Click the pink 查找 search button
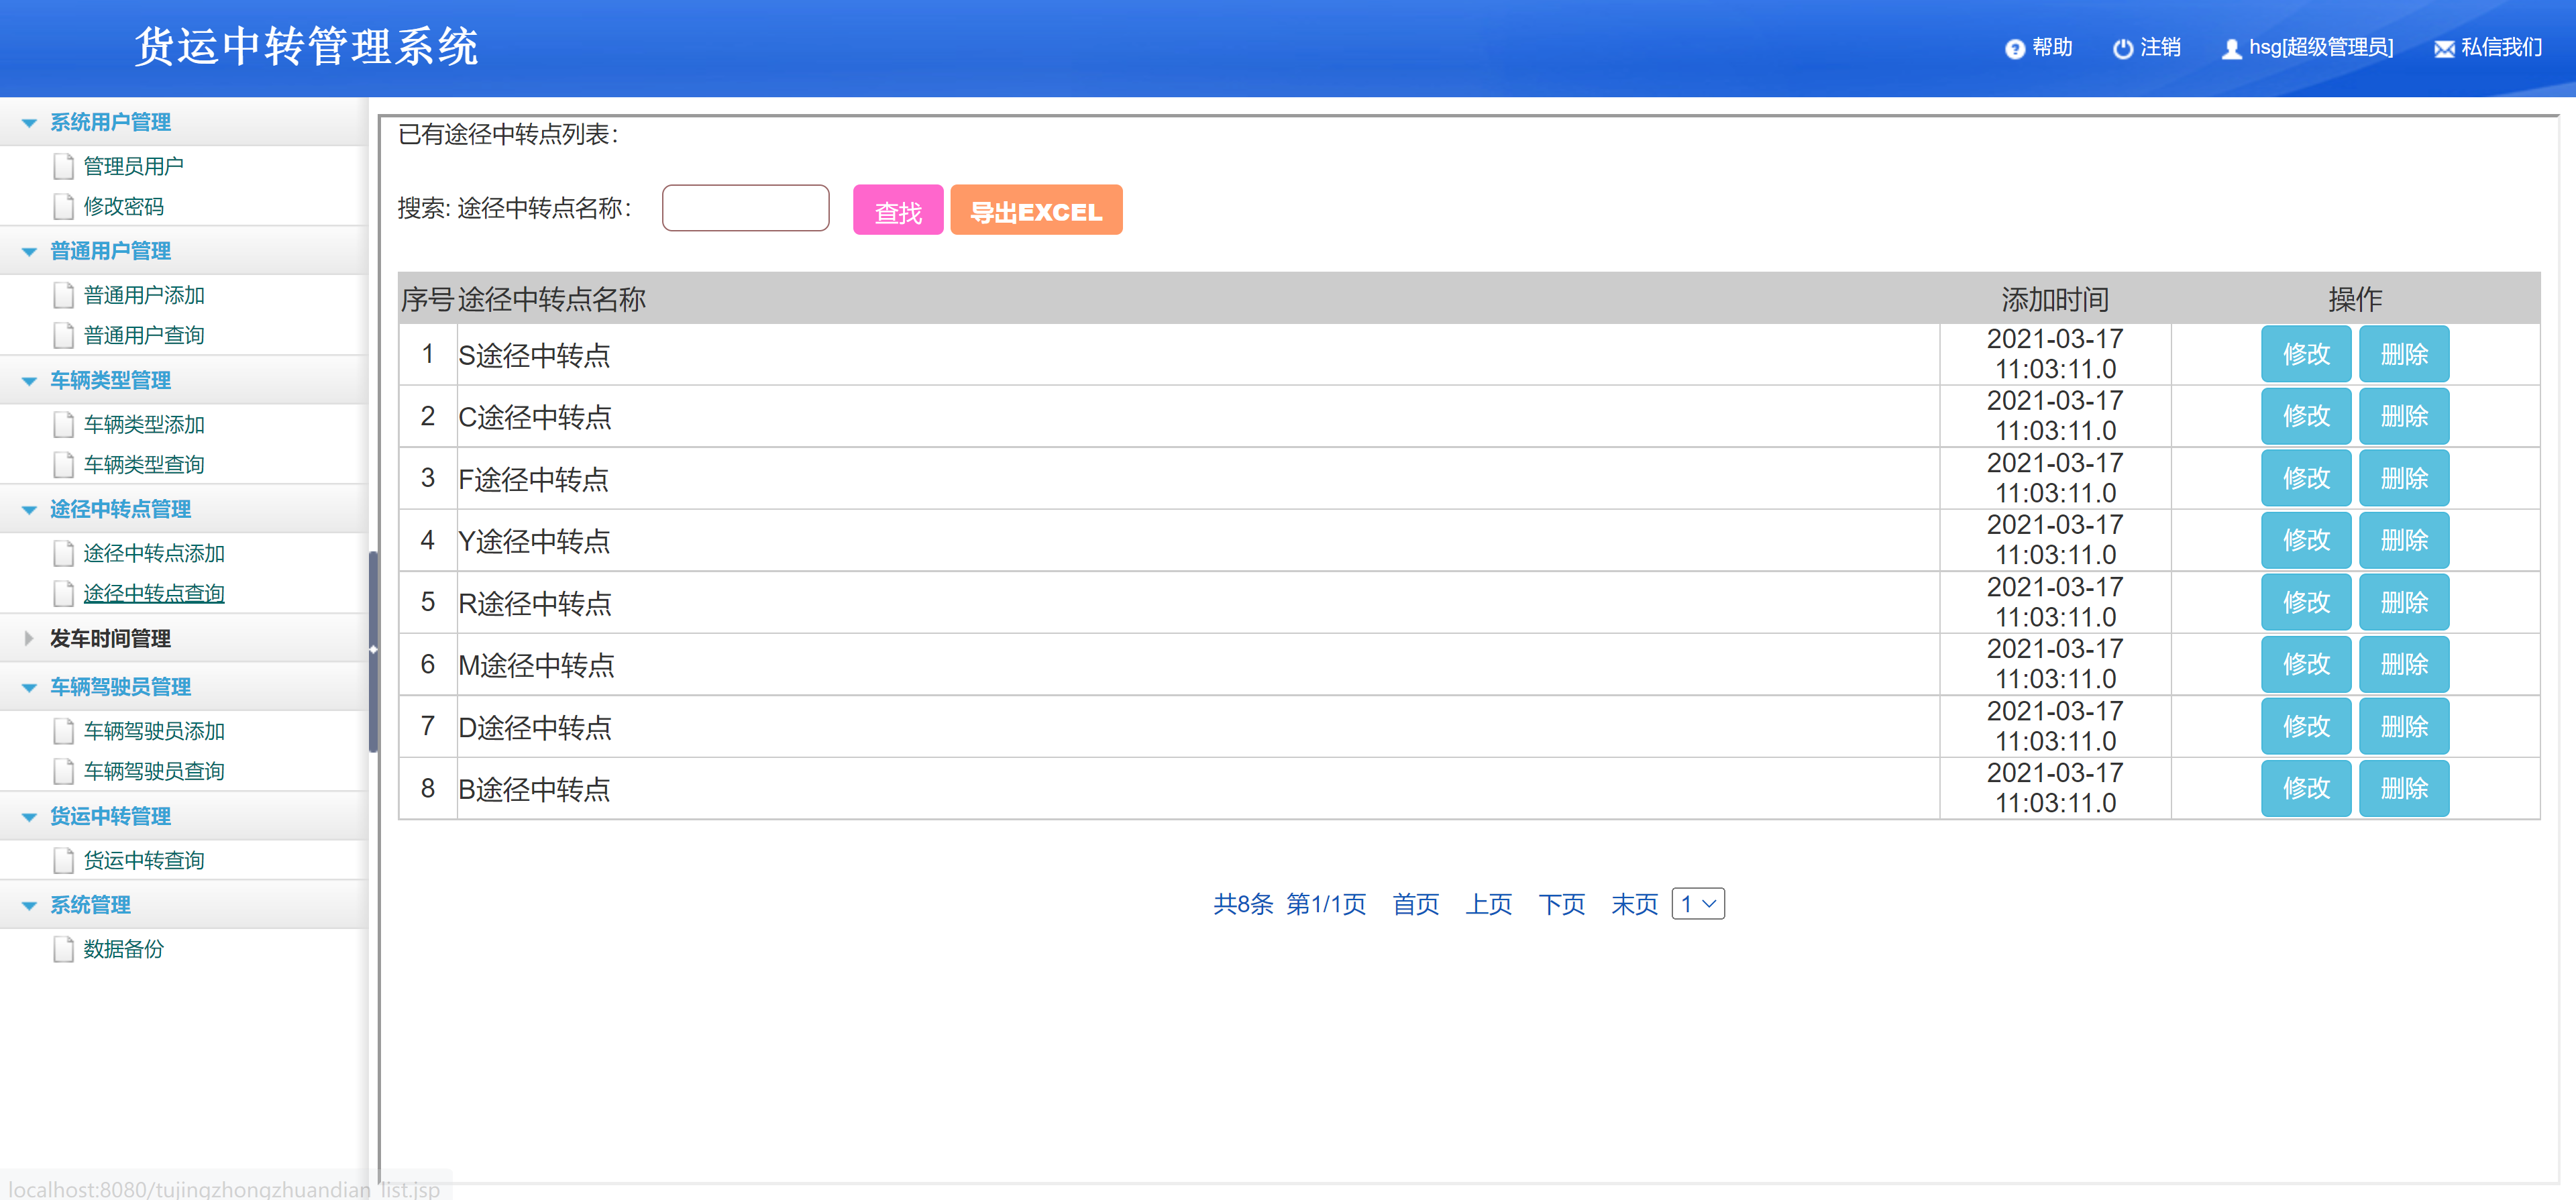The width and height of the screenshot is (2576, 1200). point(897,210)
